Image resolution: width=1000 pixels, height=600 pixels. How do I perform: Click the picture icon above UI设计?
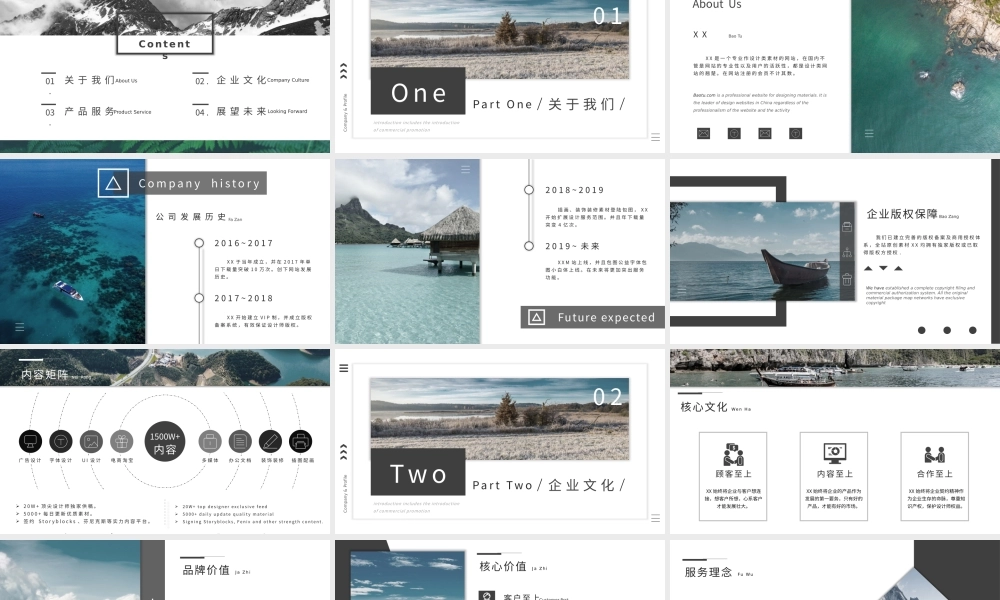point(91,441)
